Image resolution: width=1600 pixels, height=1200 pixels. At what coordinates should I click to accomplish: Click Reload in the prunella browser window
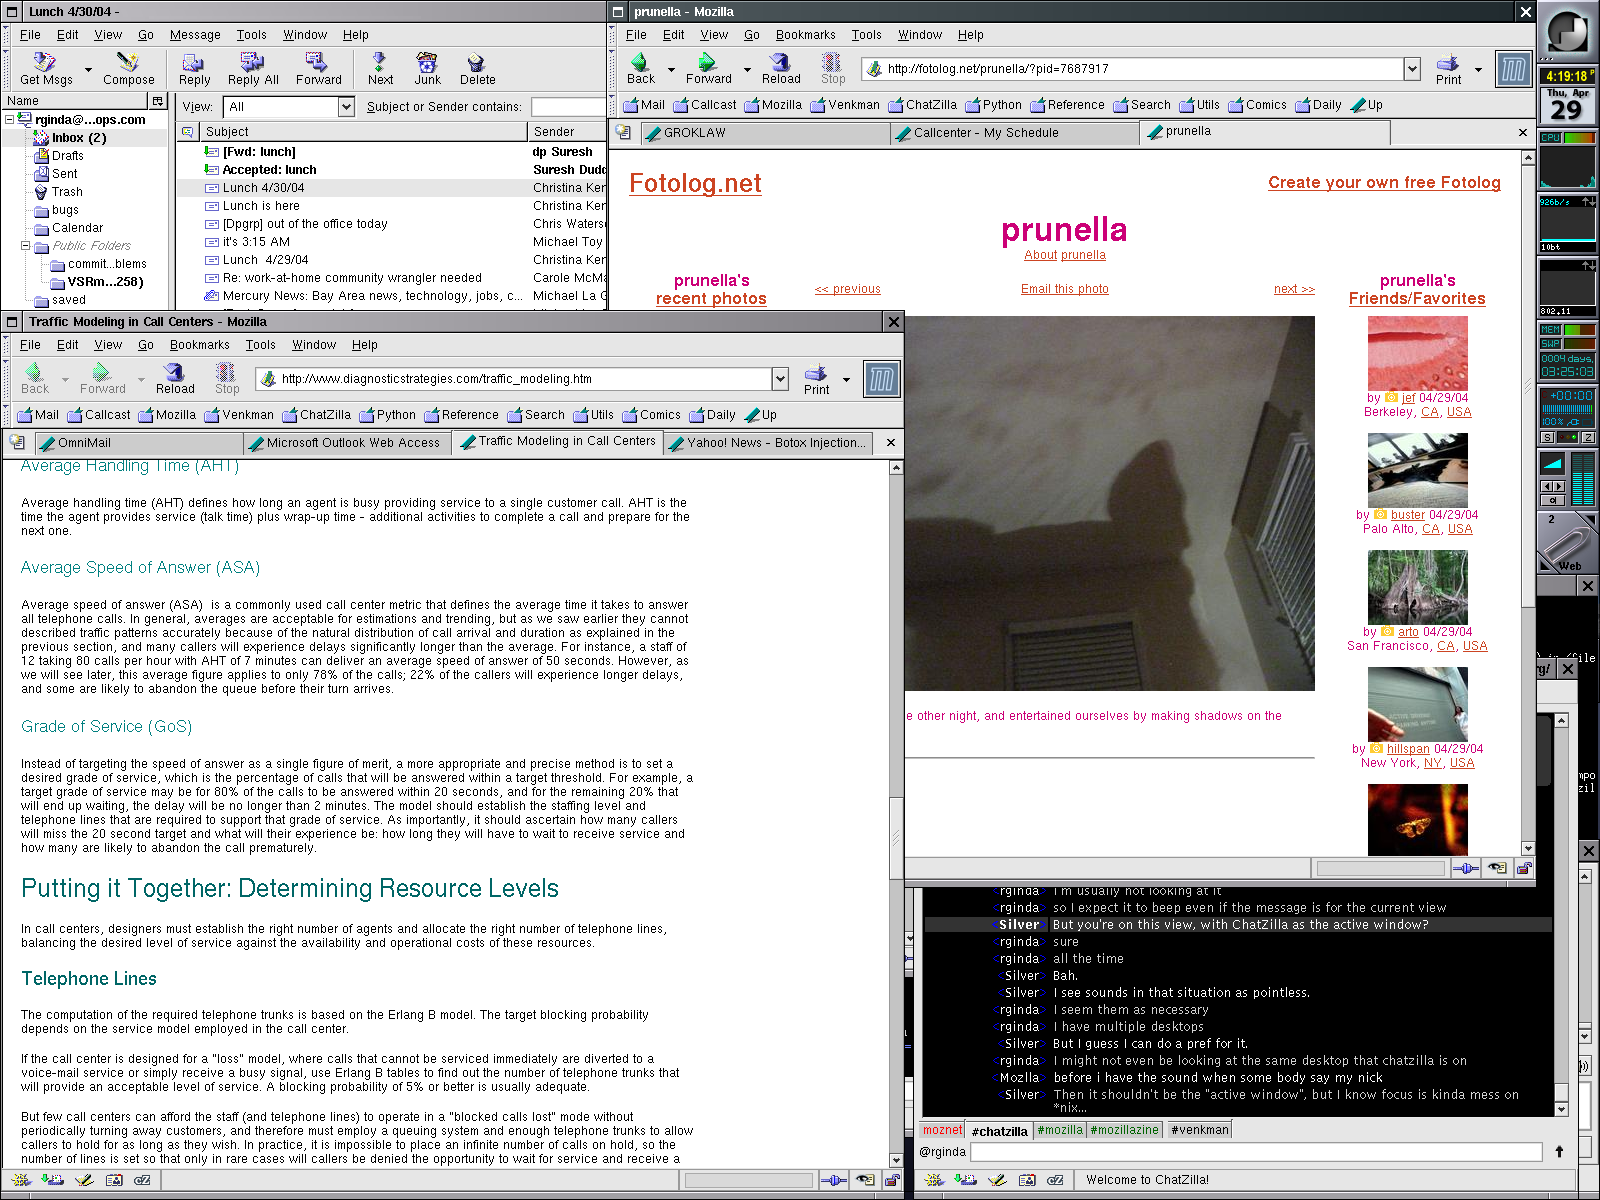coord(781,69)
